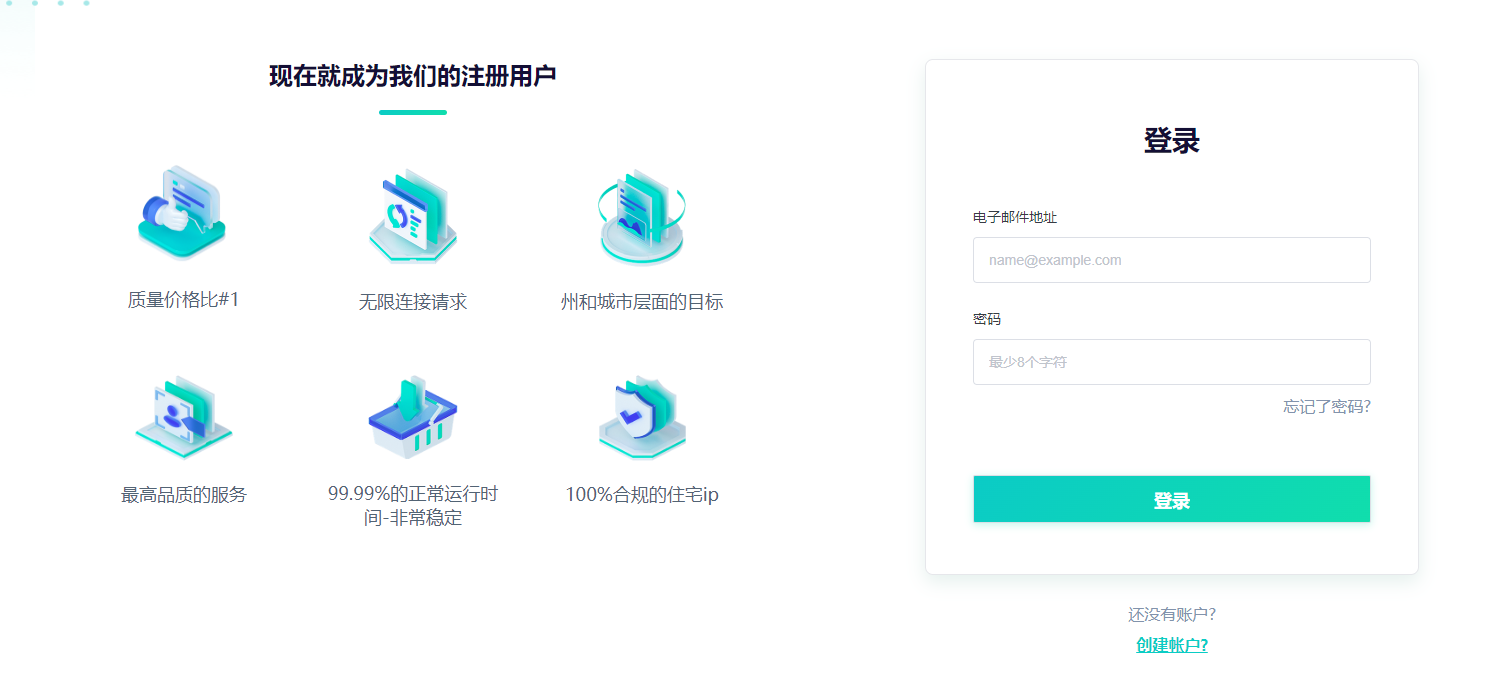Click the 州和城市层面的目标 text label

(x=641, y=302)
